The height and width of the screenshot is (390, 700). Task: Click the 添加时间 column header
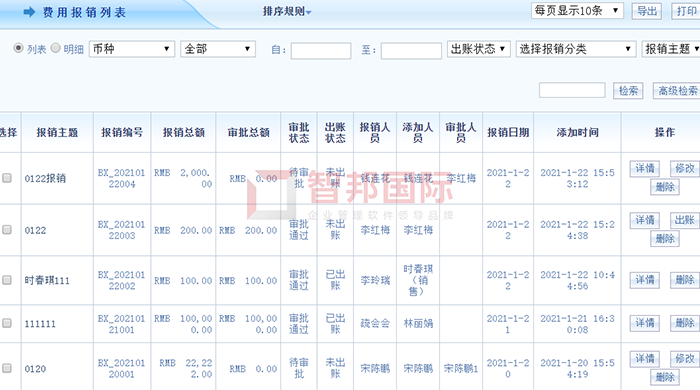pyautogui.click(x=577, y=133)
